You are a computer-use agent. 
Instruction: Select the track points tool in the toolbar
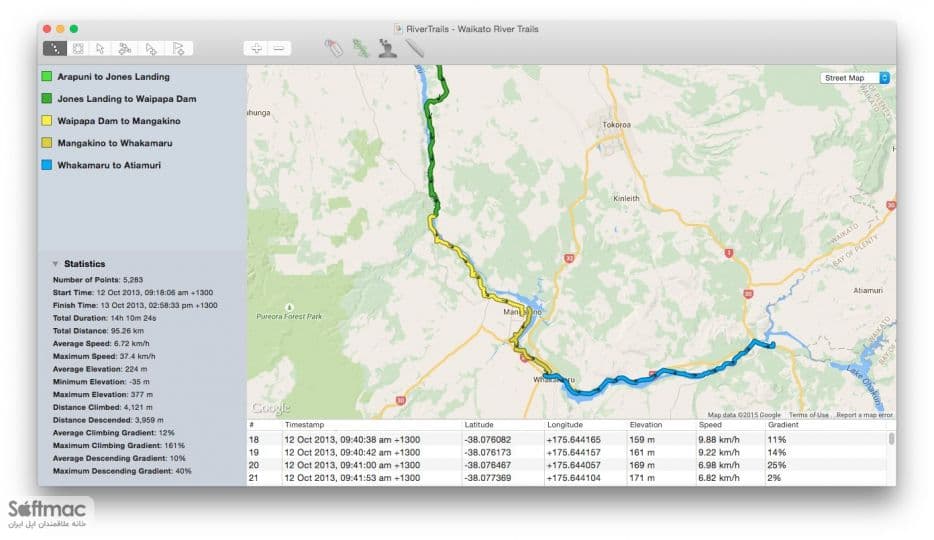(x=55, y=48)
